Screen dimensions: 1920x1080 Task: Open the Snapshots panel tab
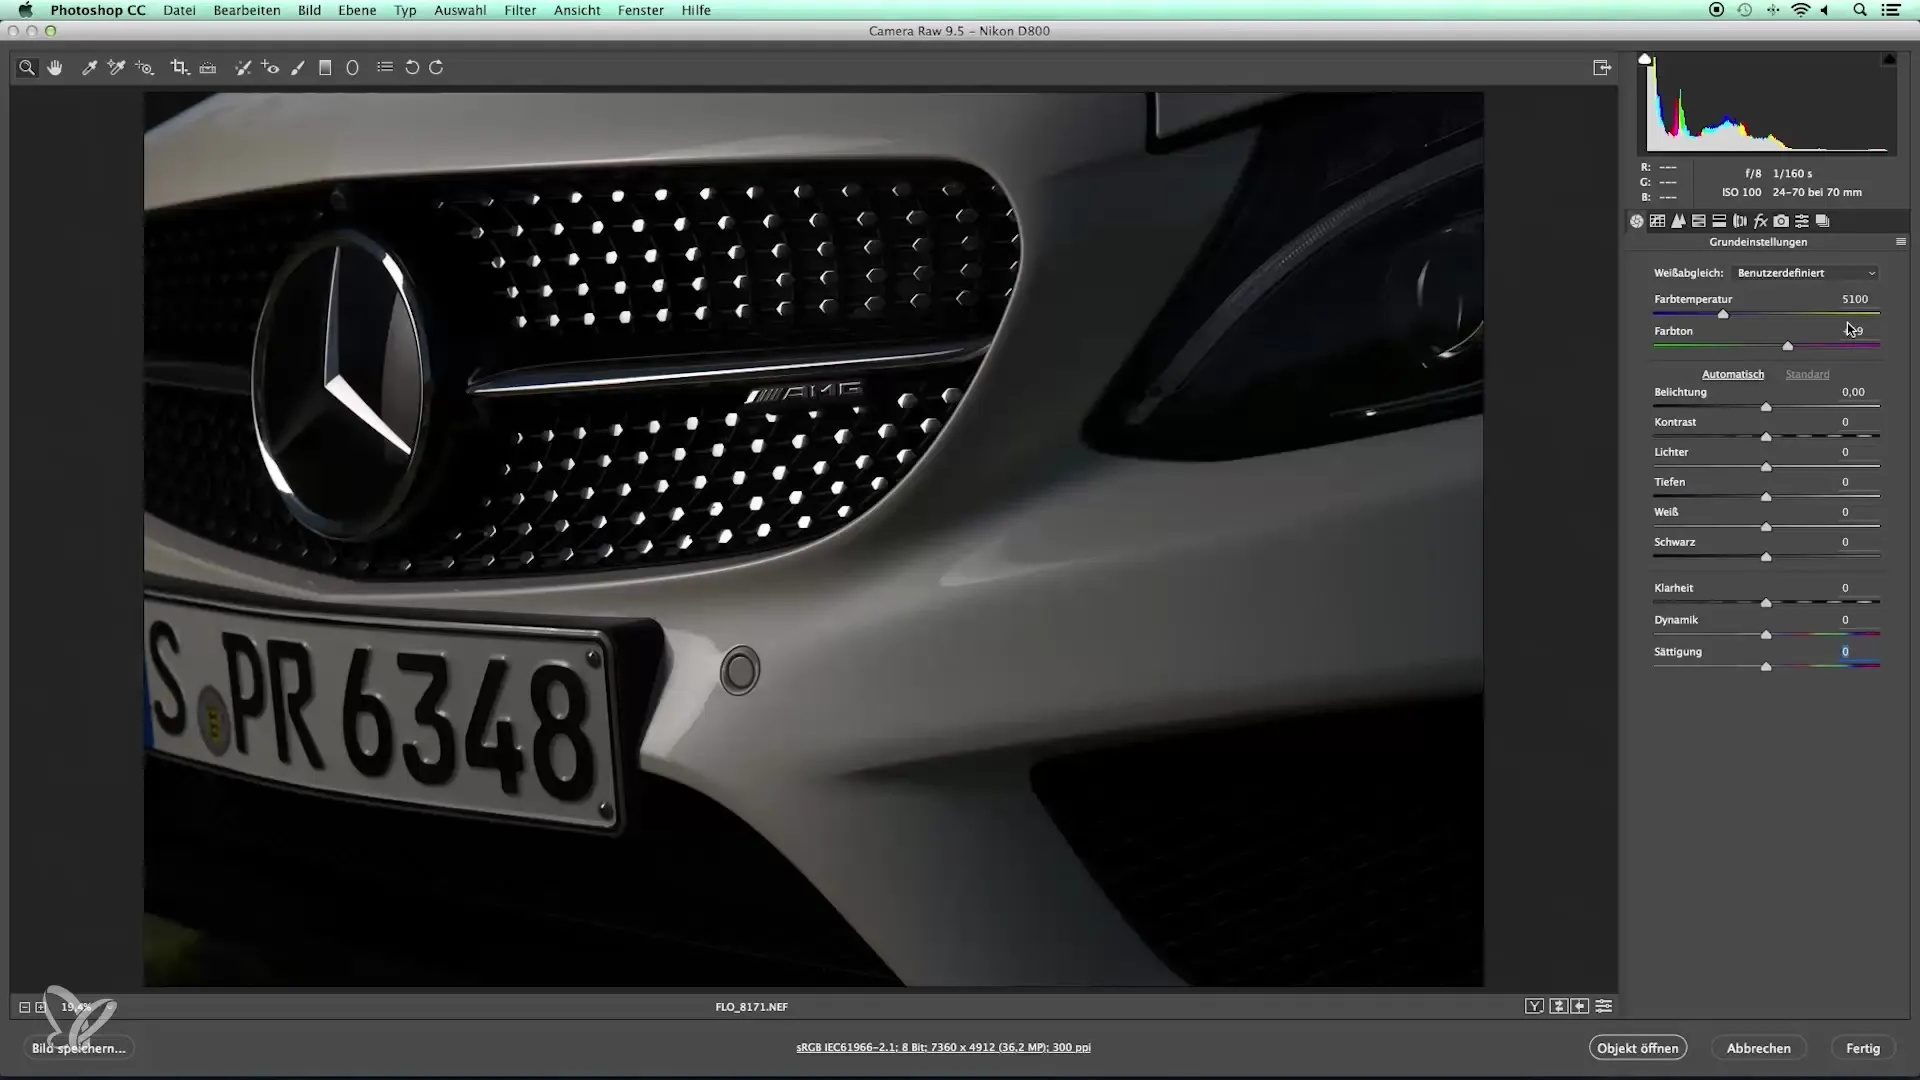click(1822, 221)
